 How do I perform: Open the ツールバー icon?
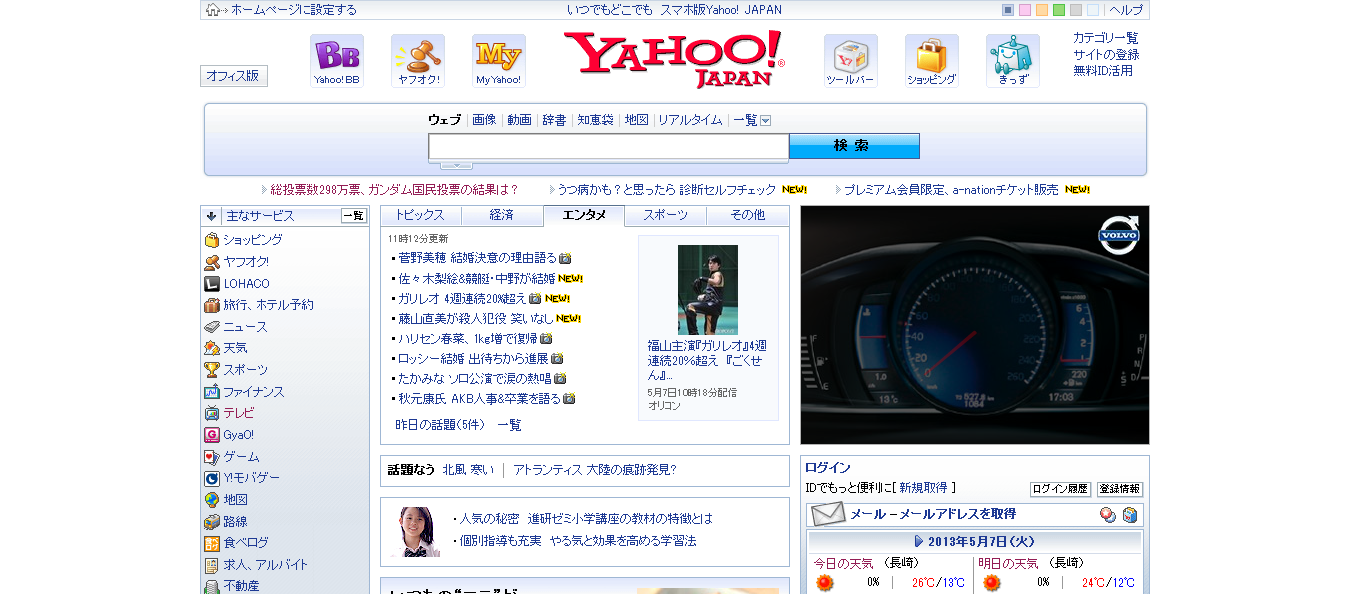851,61
